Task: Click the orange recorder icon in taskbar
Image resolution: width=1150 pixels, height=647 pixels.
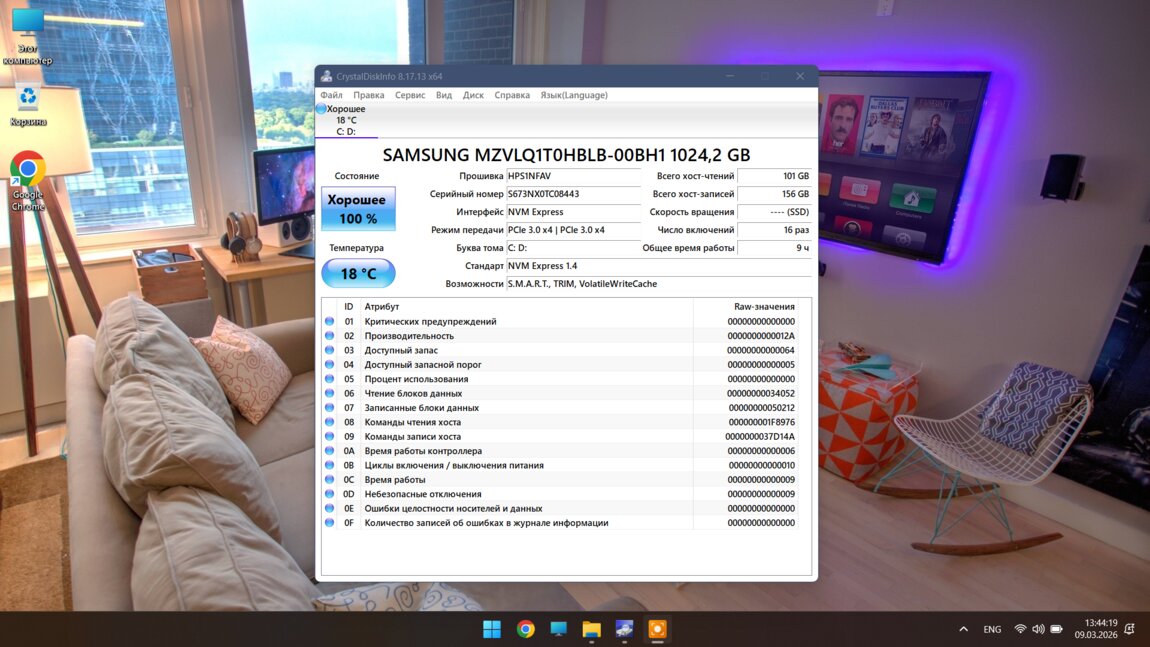Action: click(657, 629)
